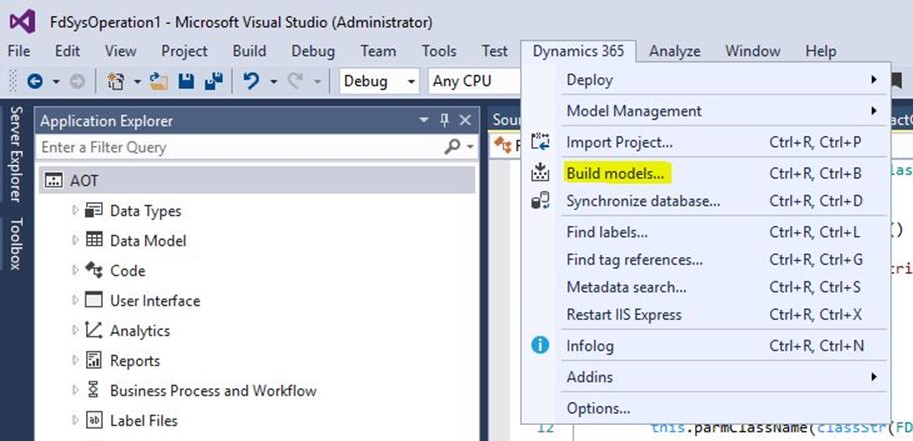Click the Save toolbar icon
Image resolution: width=913 pixels, height=441 pixels.
186,82
